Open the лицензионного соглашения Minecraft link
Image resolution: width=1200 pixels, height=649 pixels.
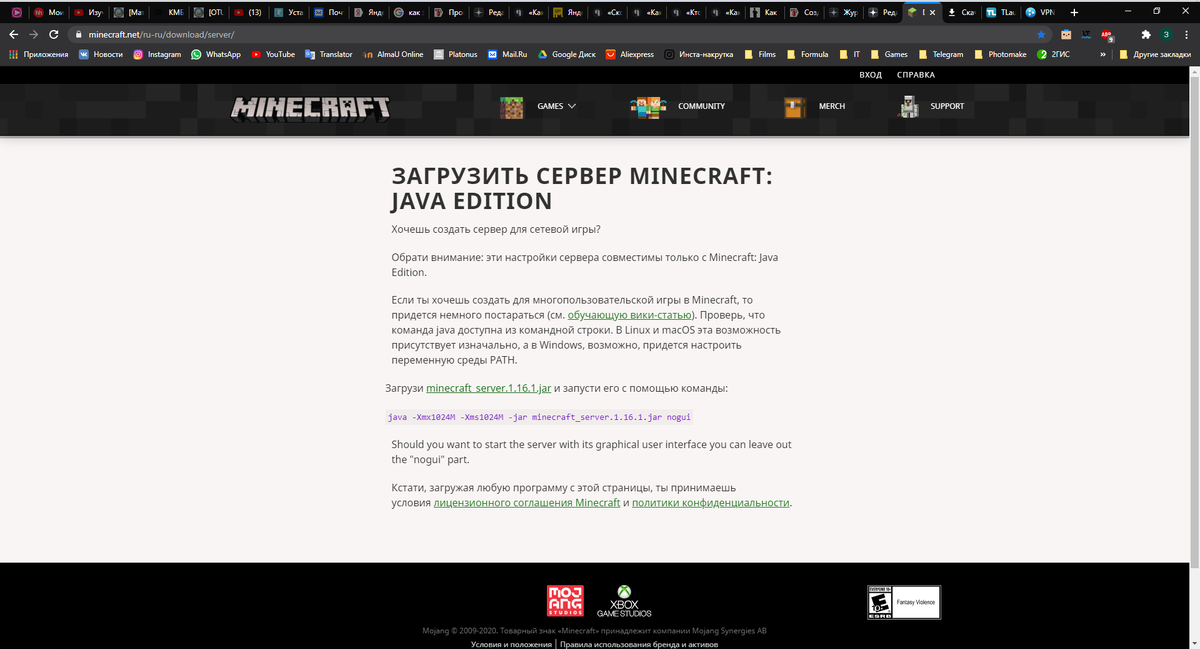527,503
